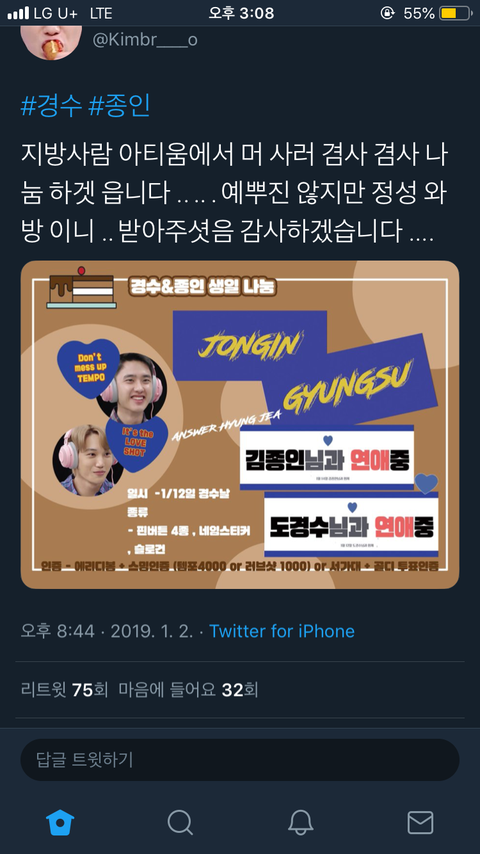
Task: Tap the author's profile avatar
Action: [51, 41]
